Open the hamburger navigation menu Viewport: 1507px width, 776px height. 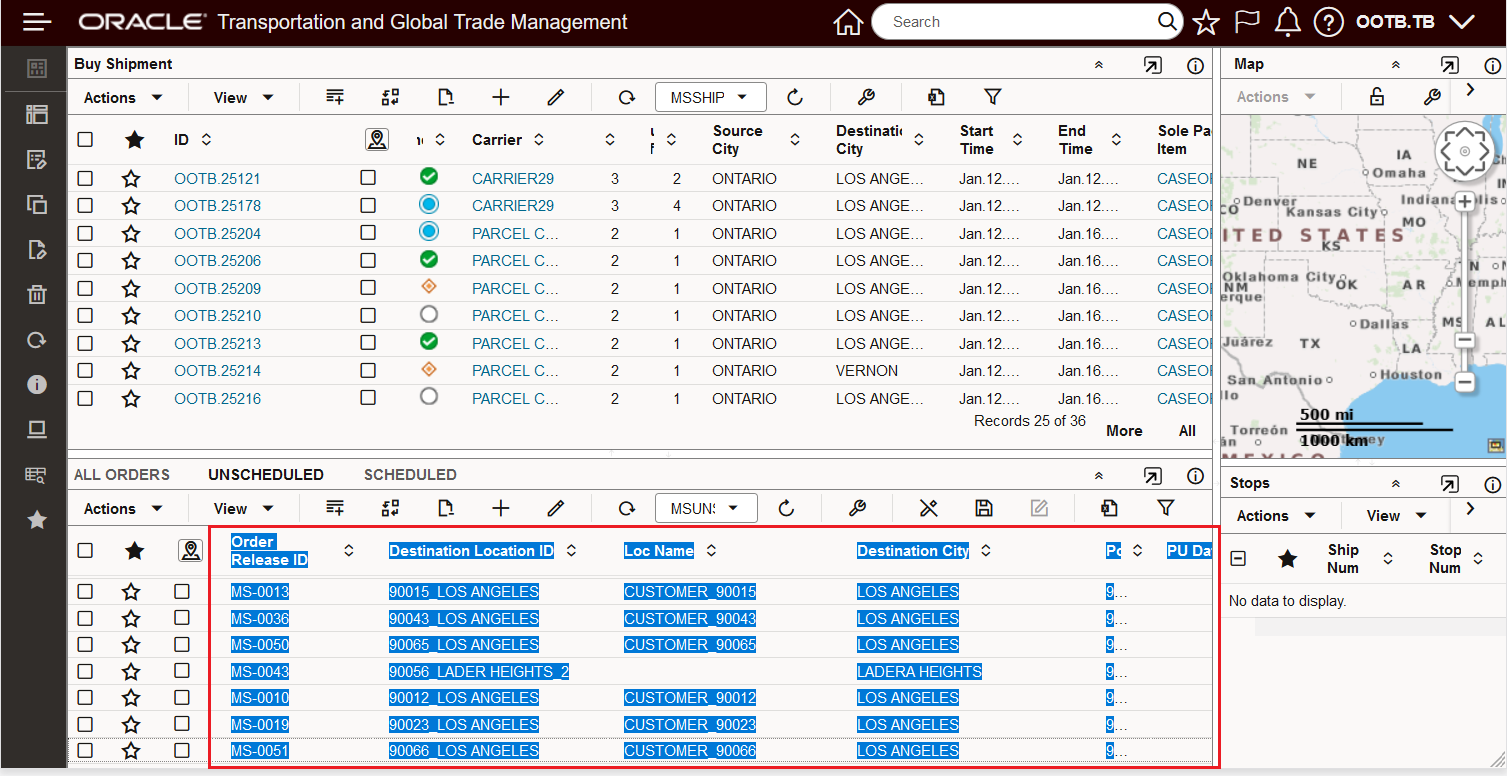tap(37, 22)
